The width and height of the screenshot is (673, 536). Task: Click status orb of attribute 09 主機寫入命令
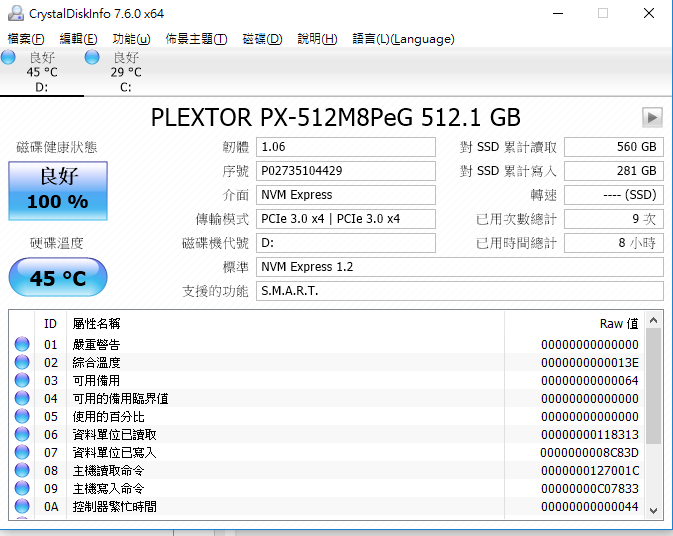pyautogui.click(x=22, y=488)
